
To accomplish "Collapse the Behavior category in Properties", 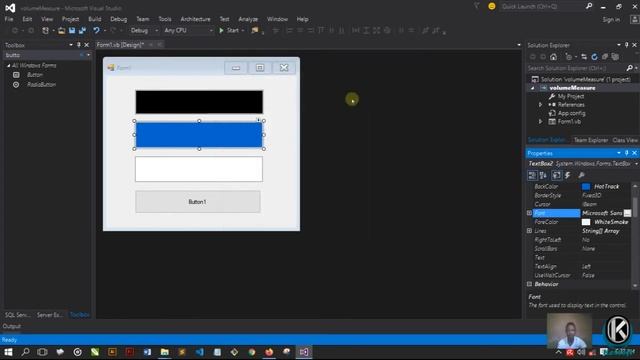I will pyautogui.click(x=529, y=284).
